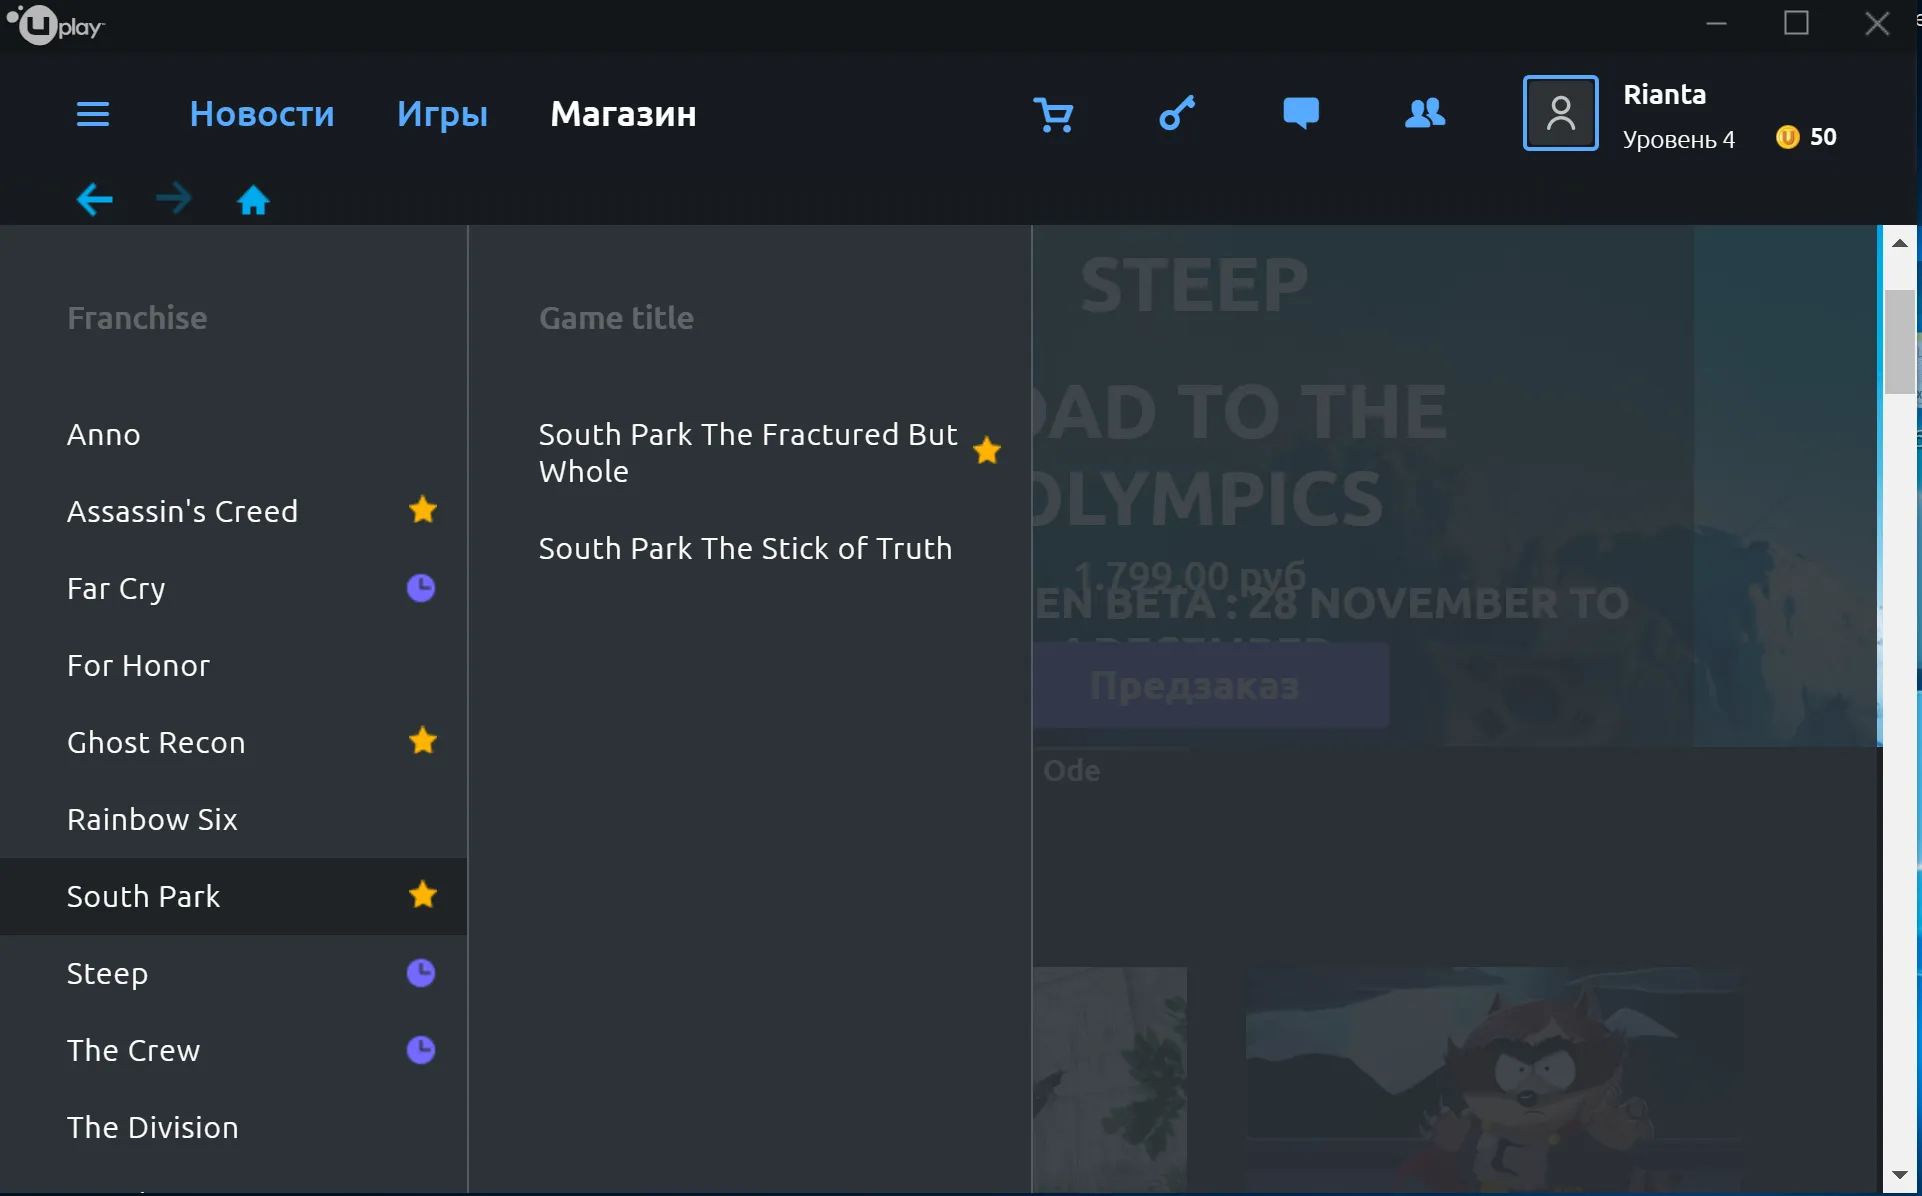Open South Park The Fractured But Whole
The height and width of the screenshot is (1196, 1922).
(x=748, y=453)
